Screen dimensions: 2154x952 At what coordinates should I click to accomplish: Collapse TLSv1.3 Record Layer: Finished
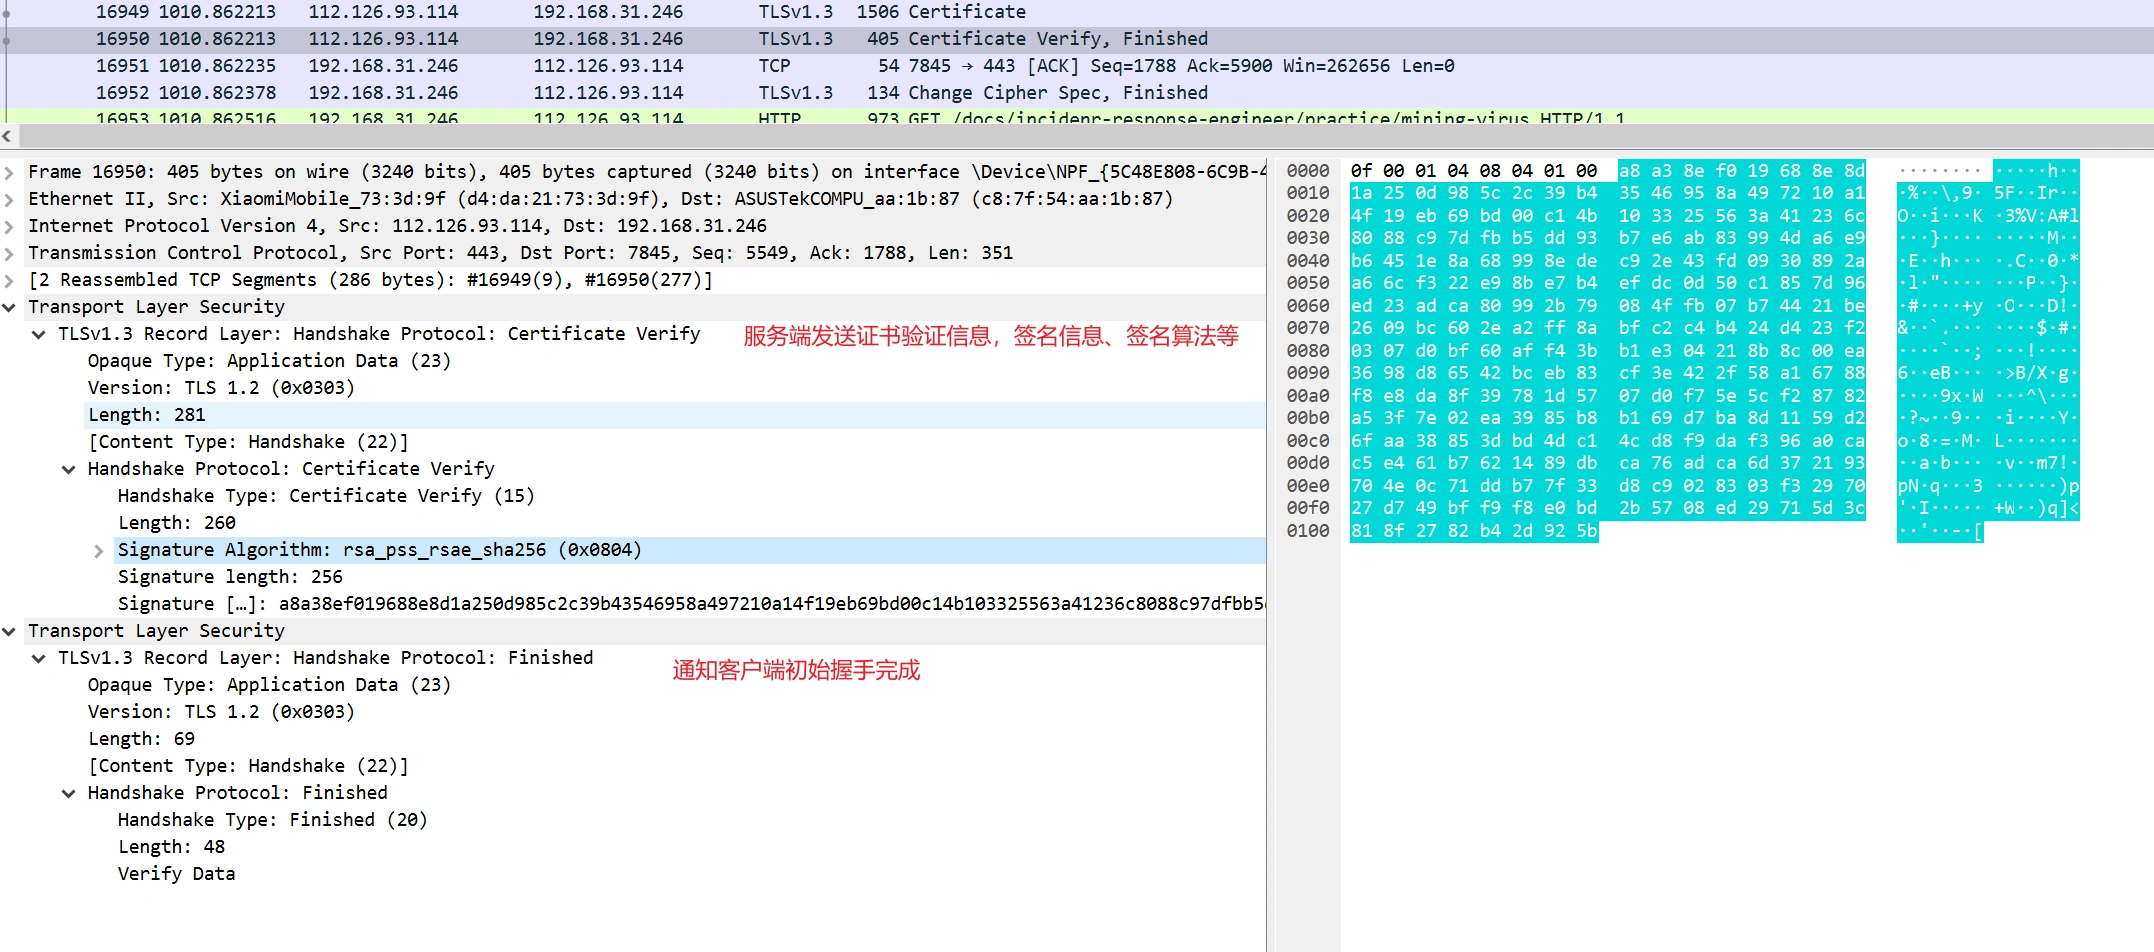[39, 659]
